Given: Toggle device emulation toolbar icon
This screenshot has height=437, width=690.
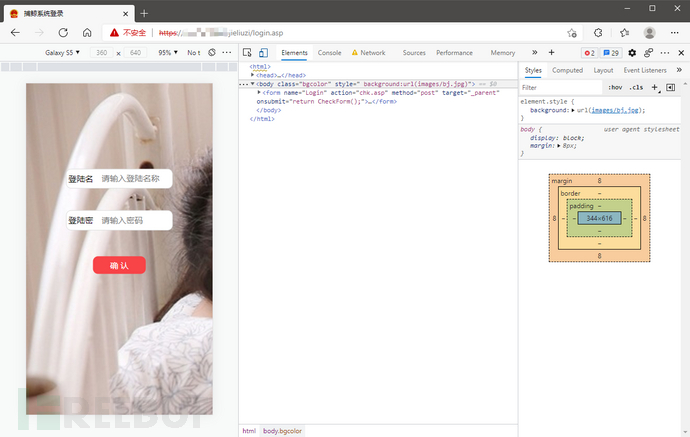Looking at the screenshot, I should click(x=263, y=53).
